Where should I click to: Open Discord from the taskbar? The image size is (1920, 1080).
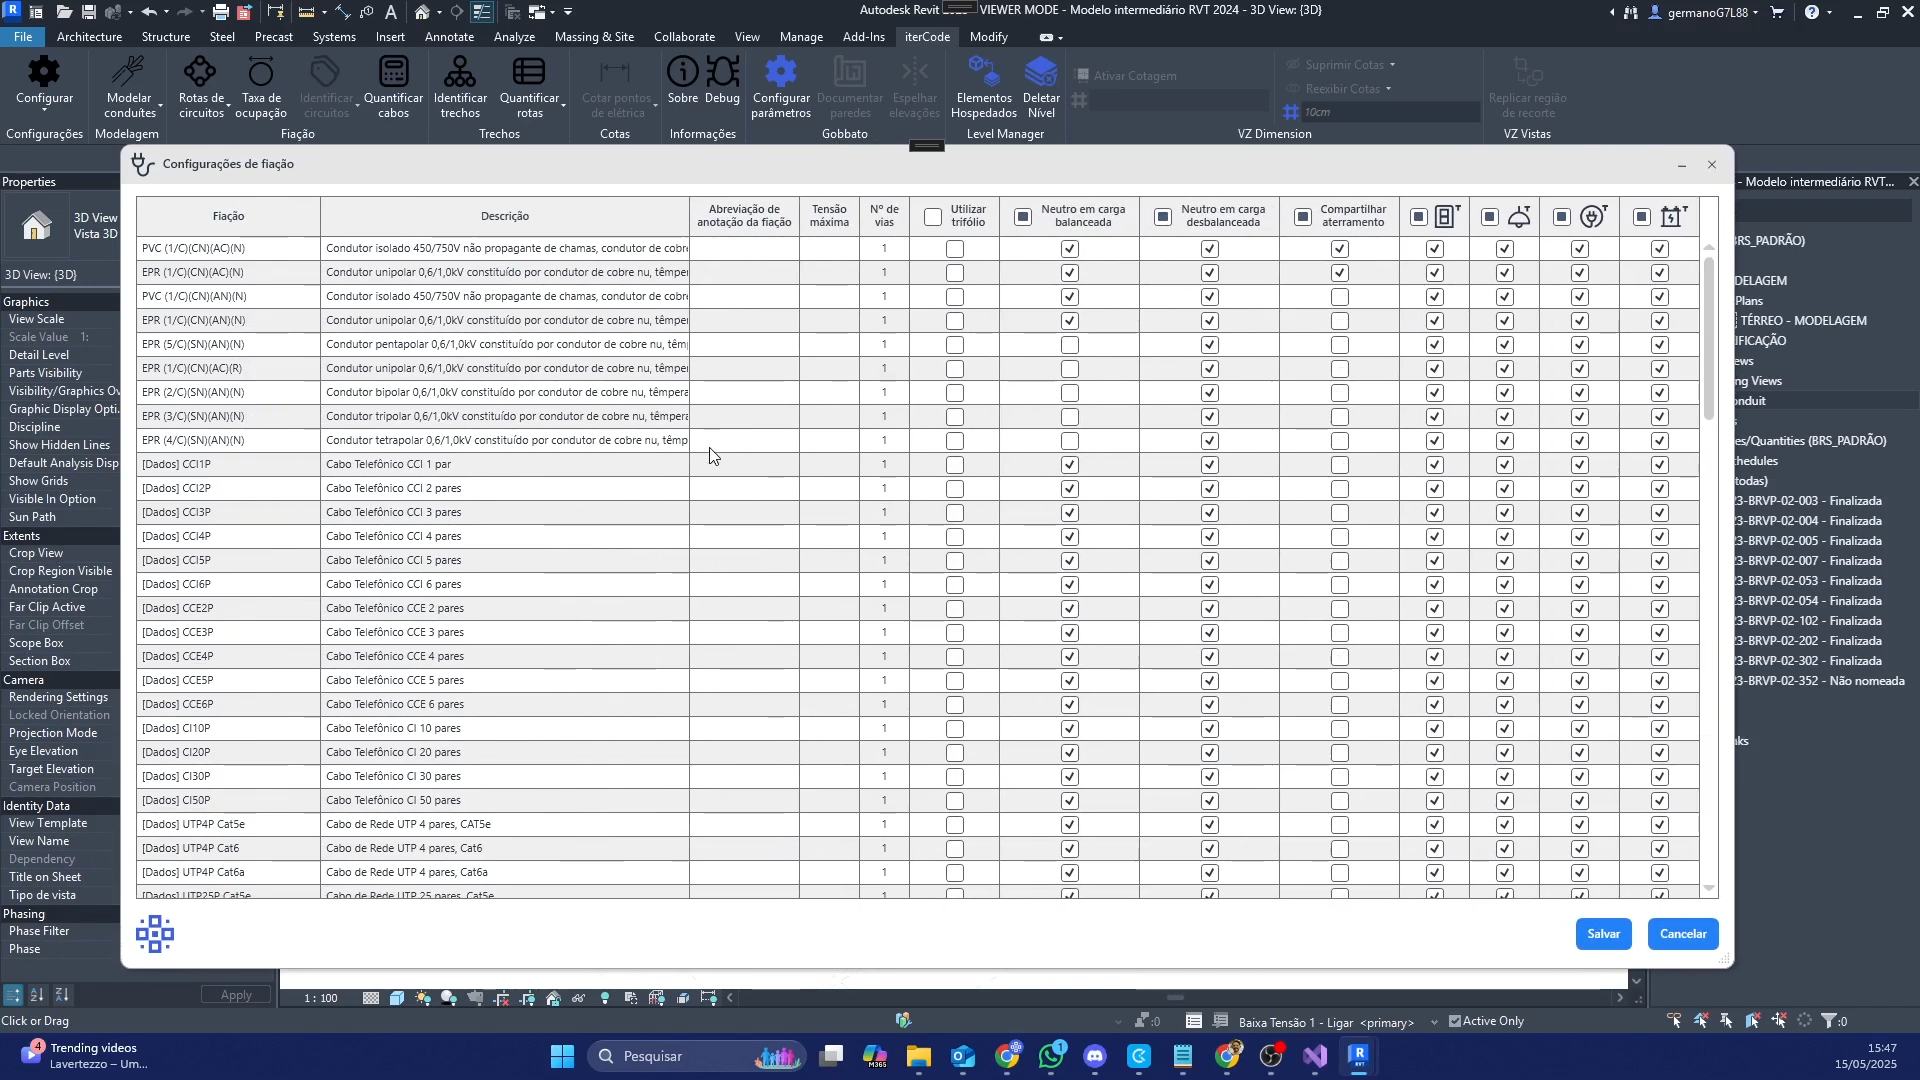tap(1095, 1057)
